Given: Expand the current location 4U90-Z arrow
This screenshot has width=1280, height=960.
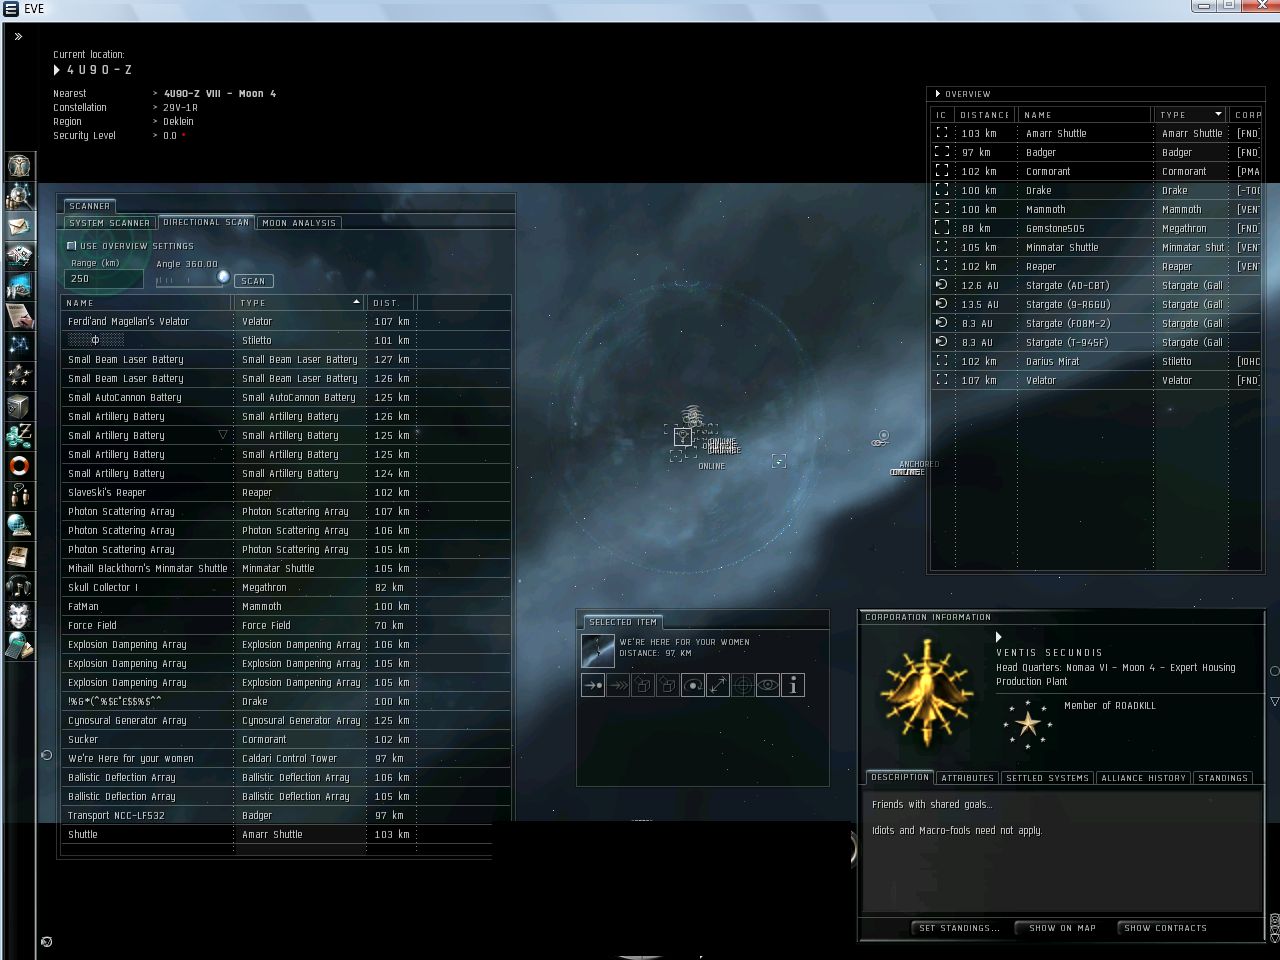Looking at the screenshot, I should click(x=57, y=70).
